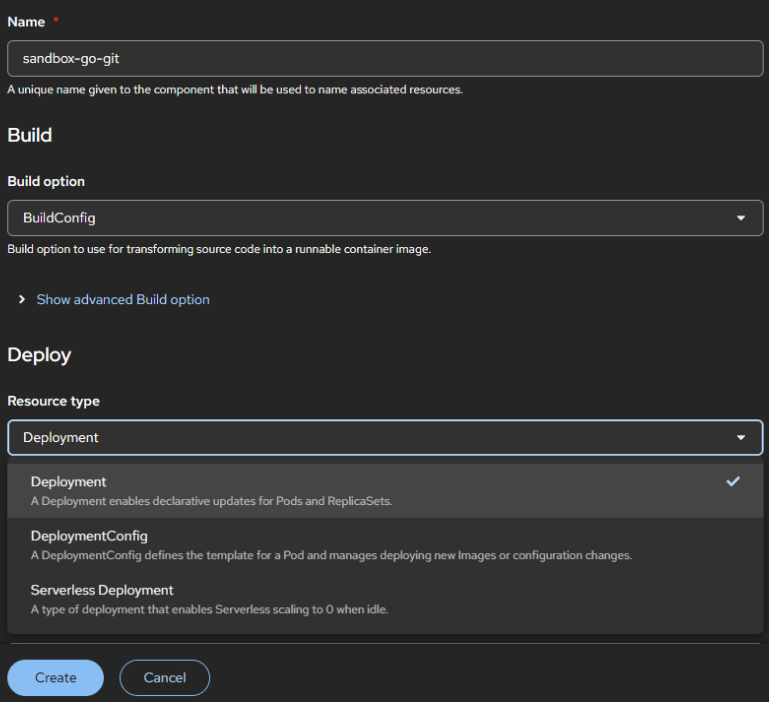This screenshot has height=702, width=769.
Task: Click the Name input field
Action: pyautogui.click(x=385, y=59)
